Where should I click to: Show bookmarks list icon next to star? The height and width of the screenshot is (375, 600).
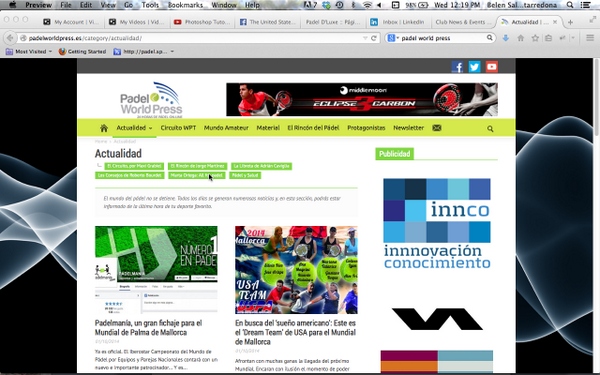coord(548,38)
